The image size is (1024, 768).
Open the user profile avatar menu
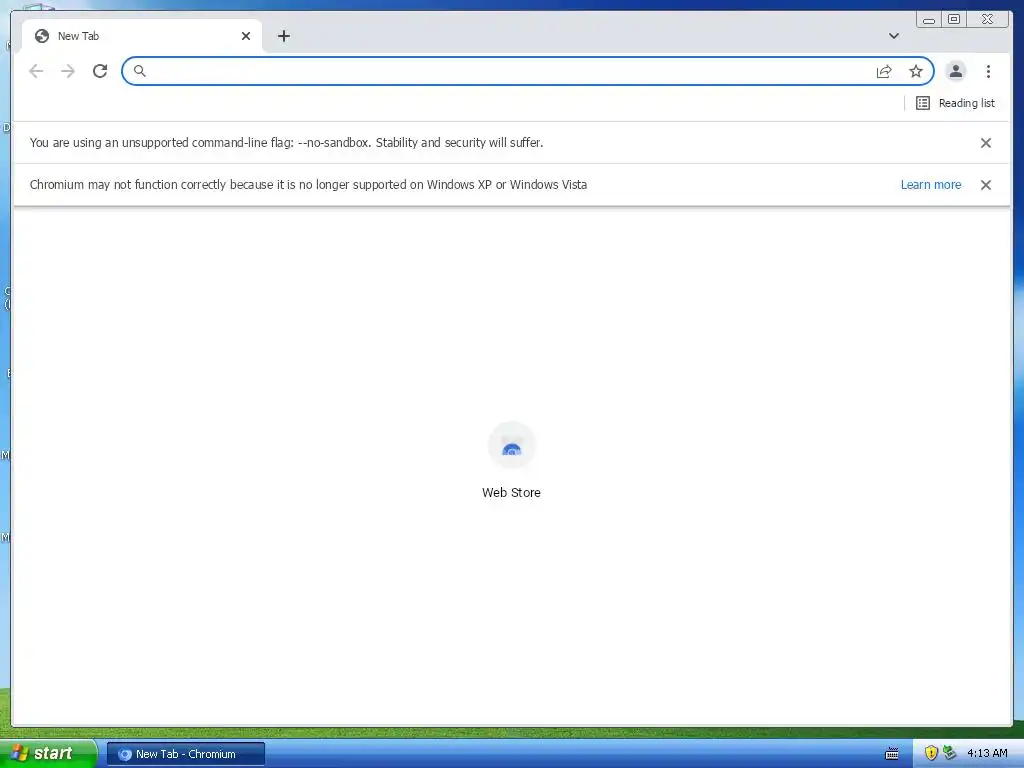[955, 71]
